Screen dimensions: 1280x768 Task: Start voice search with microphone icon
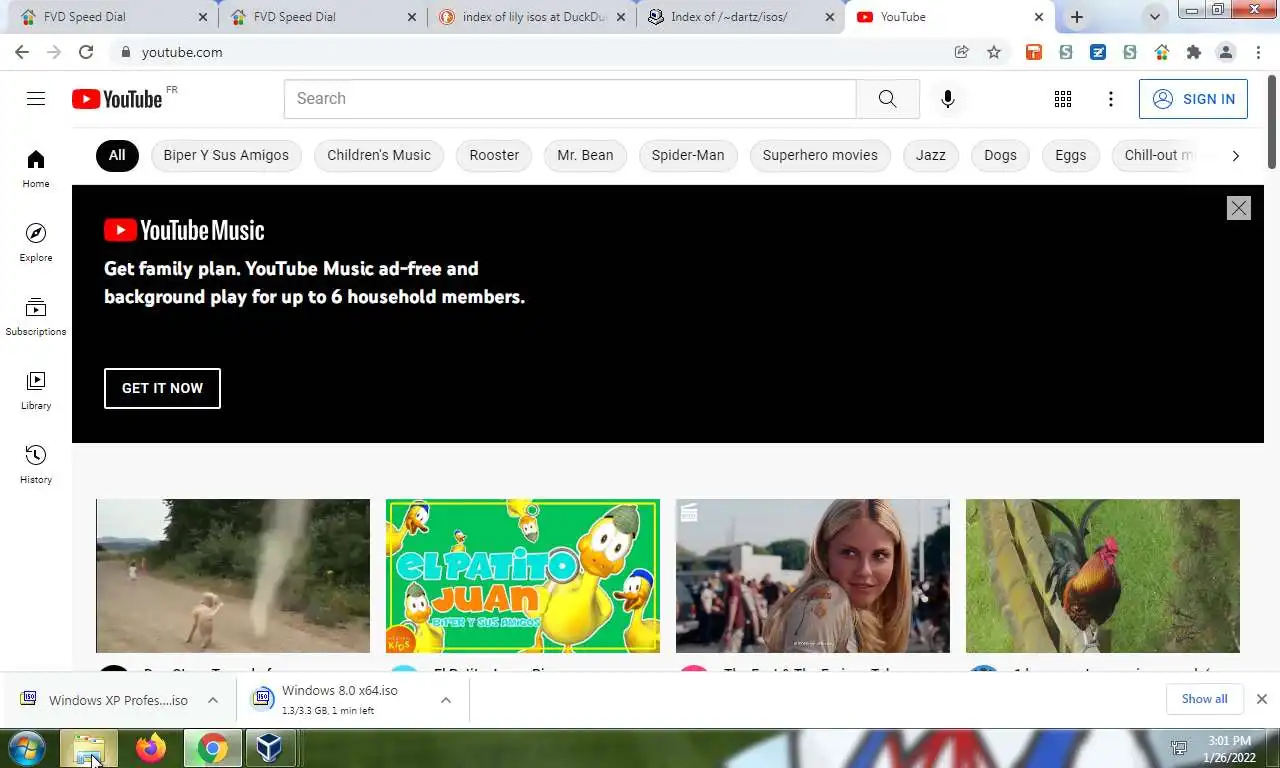tap(947, 99)
